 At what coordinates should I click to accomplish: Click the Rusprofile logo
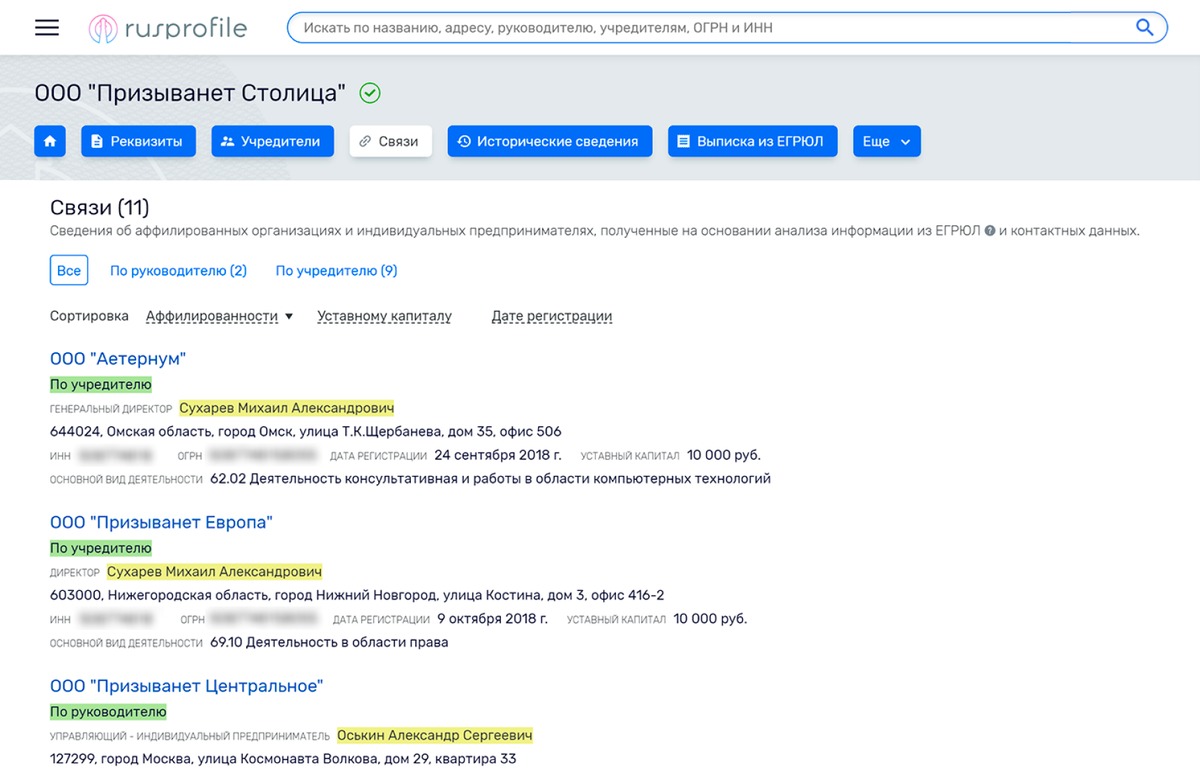[x=167, y=28]
